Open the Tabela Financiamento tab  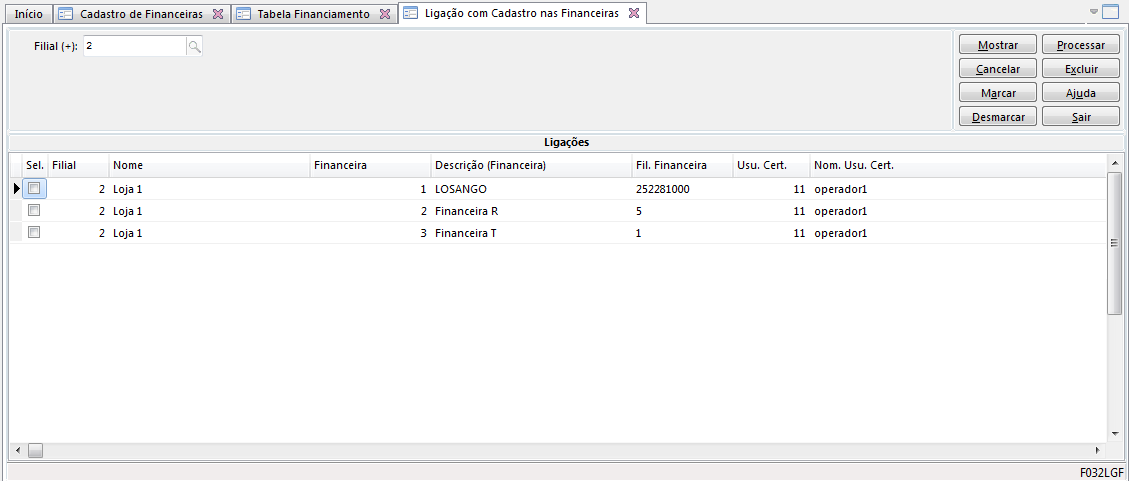pos(312,14)
